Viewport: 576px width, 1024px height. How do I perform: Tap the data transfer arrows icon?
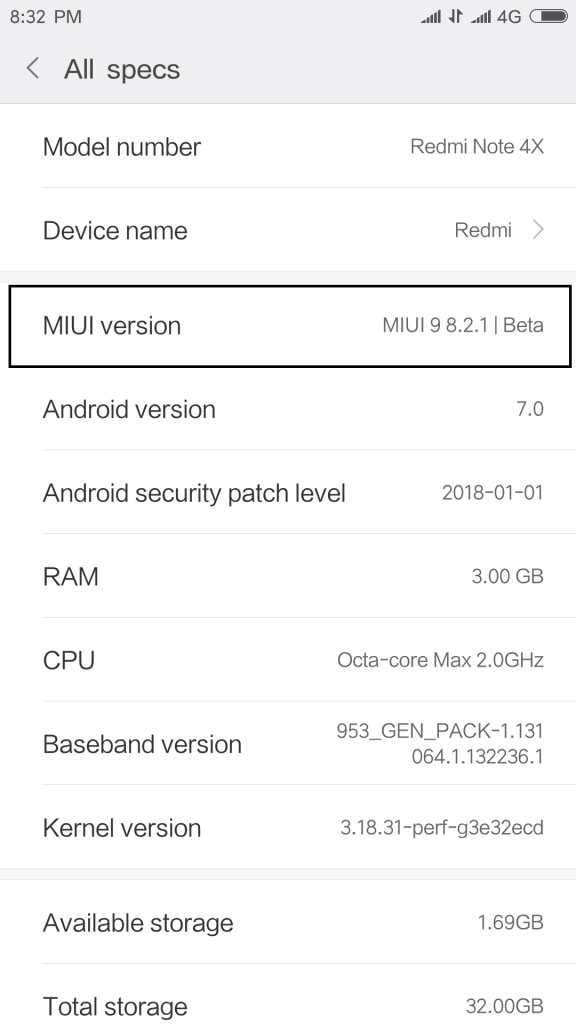pyautogui.click(x=455, y=17)
